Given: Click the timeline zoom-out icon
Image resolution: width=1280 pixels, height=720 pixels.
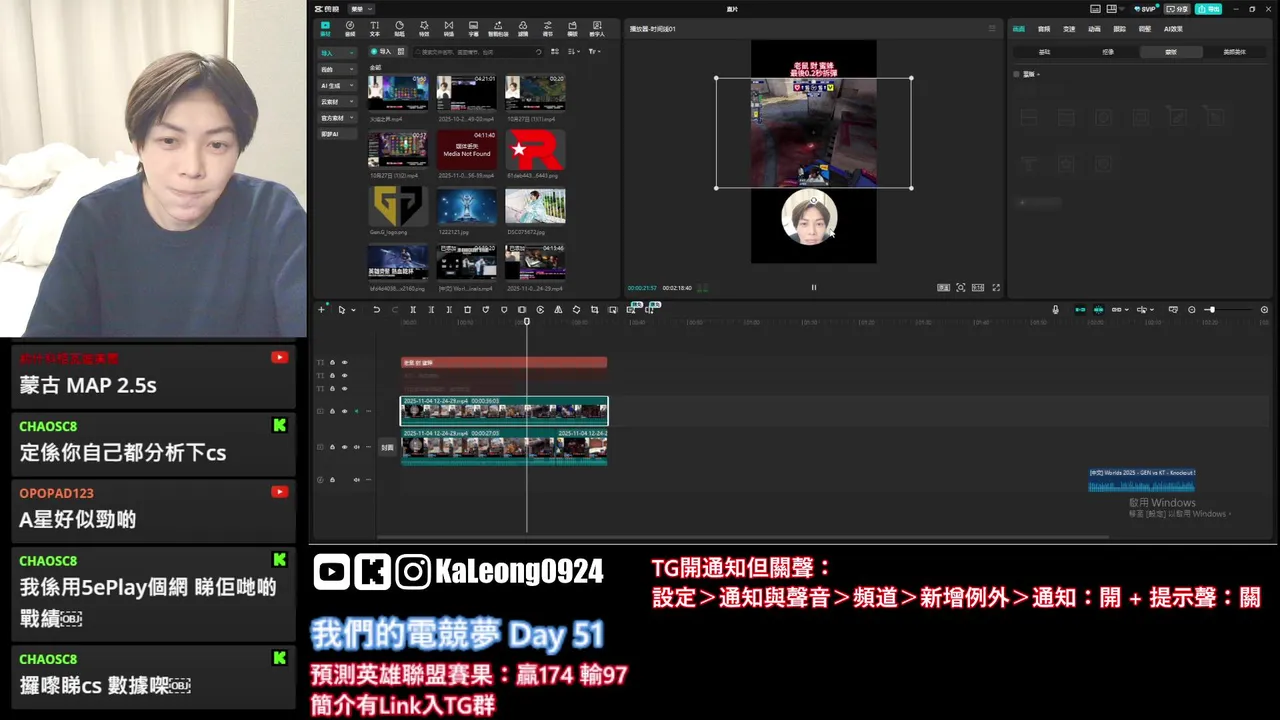Looking at the screenshot, I should click(1191, 310).
